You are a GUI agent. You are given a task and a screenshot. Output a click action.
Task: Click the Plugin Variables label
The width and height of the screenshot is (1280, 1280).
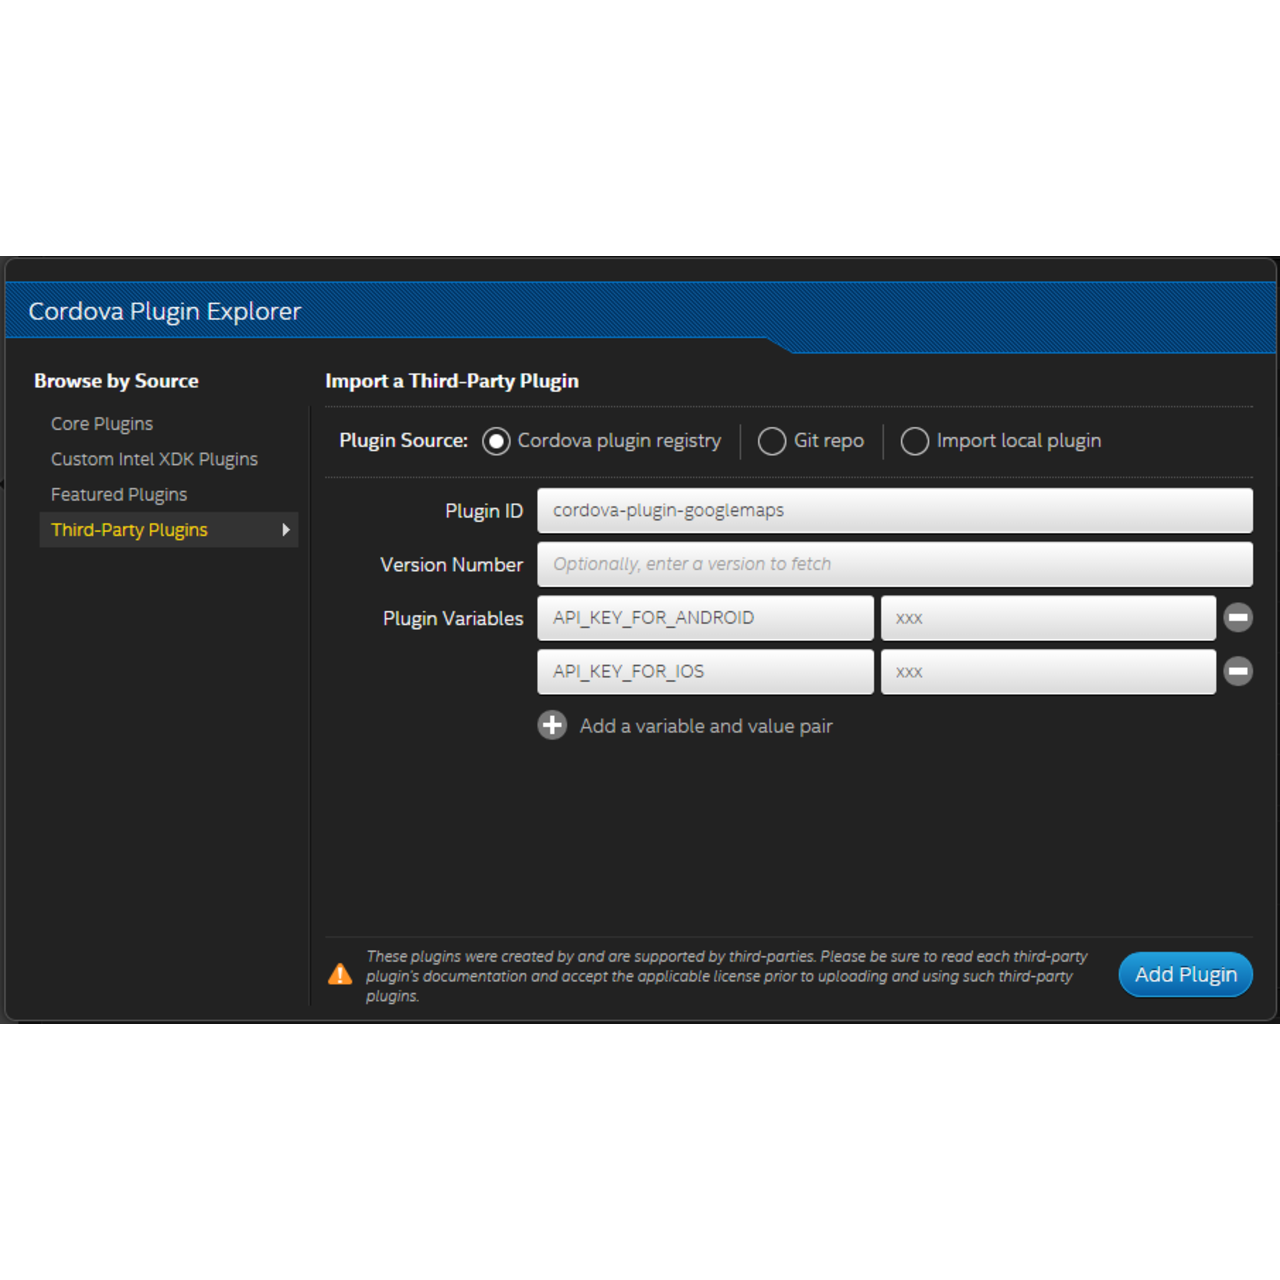pyautogui.click(x=453, y=618)
